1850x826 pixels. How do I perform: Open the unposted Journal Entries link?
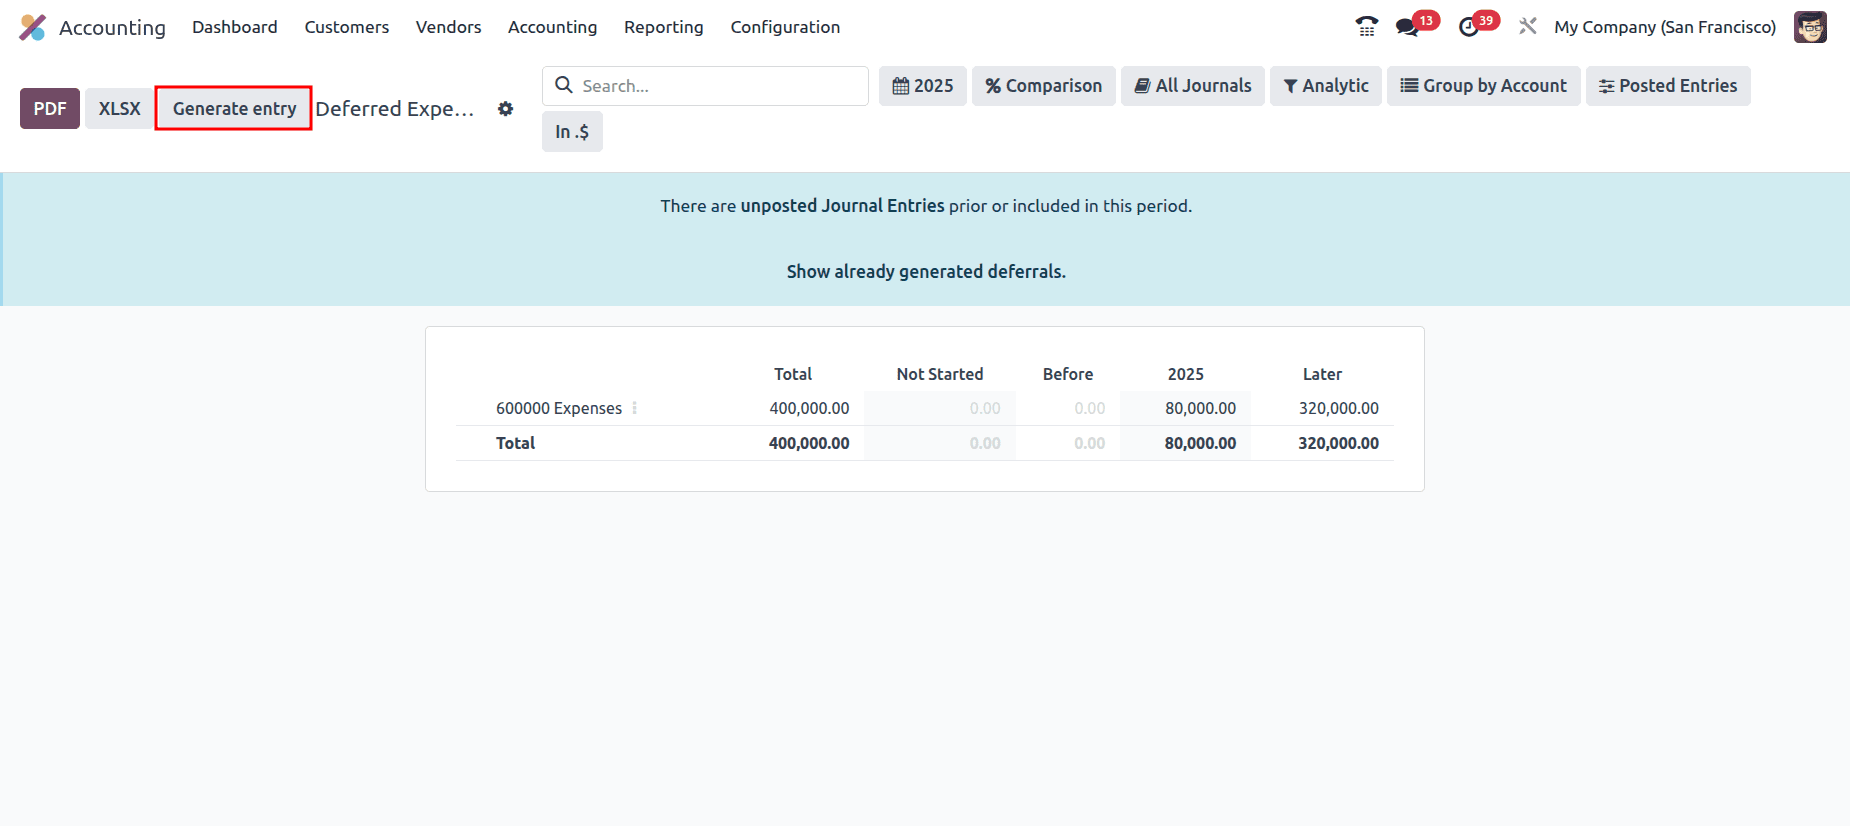[842, 206]
